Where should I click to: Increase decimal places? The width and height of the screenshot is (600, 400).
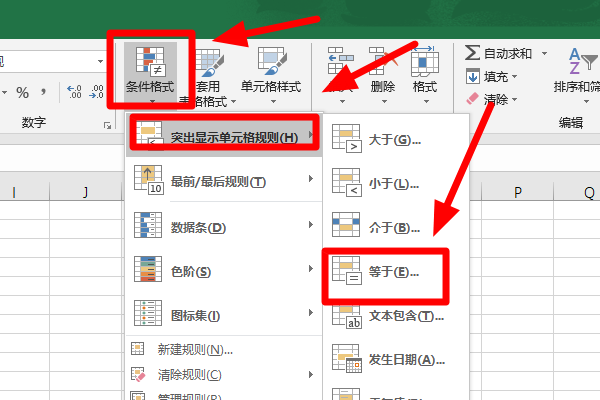[x=74, y=92]
